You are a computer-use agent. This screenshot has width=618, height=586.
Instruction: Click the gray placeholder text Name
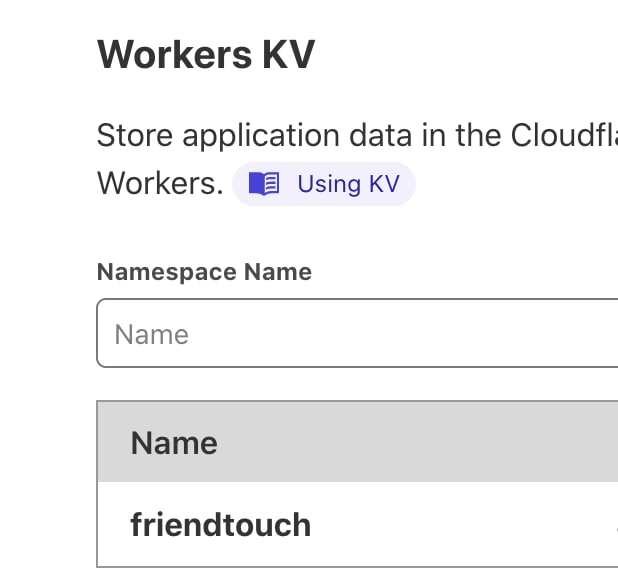[x=152, y=335]
